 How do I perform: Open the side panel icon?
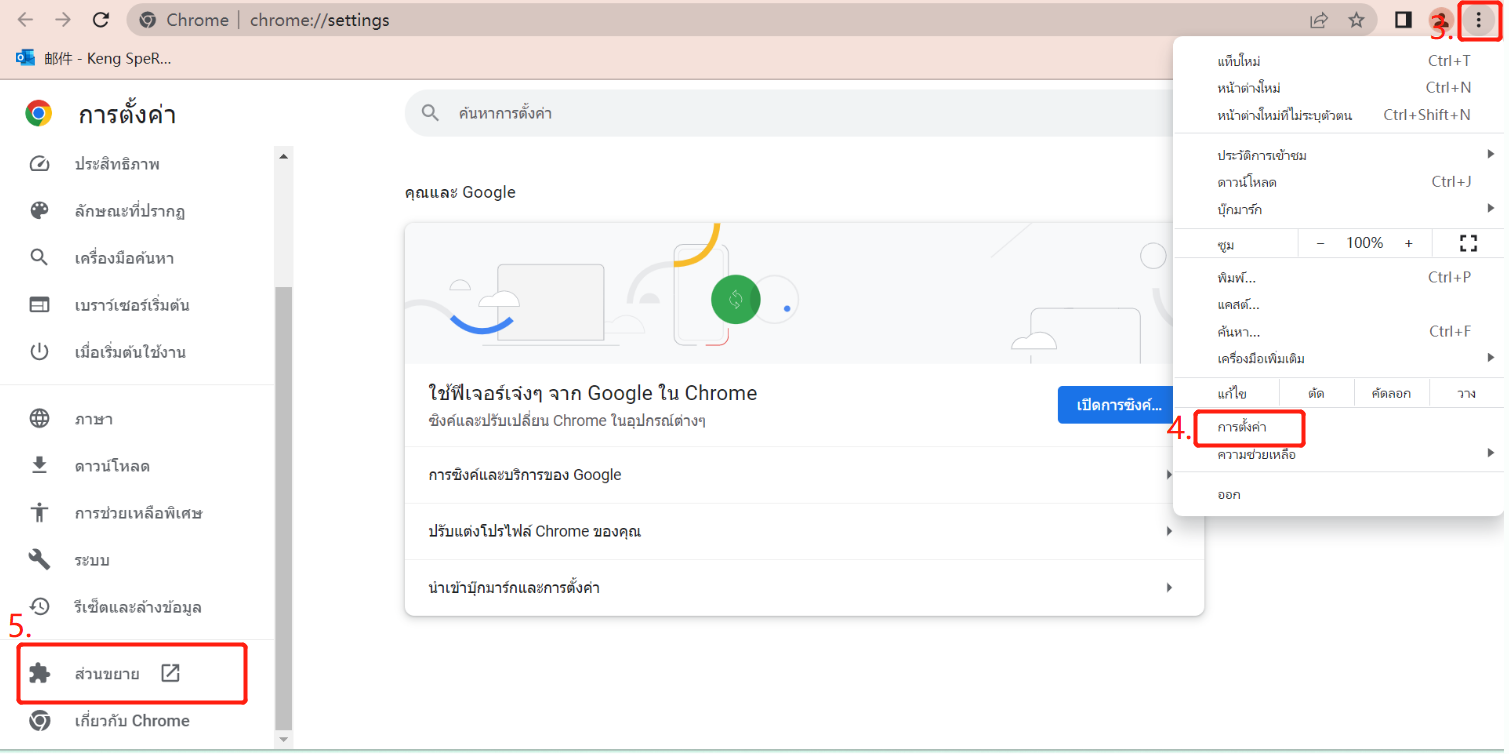click(x=1403, y=20)
